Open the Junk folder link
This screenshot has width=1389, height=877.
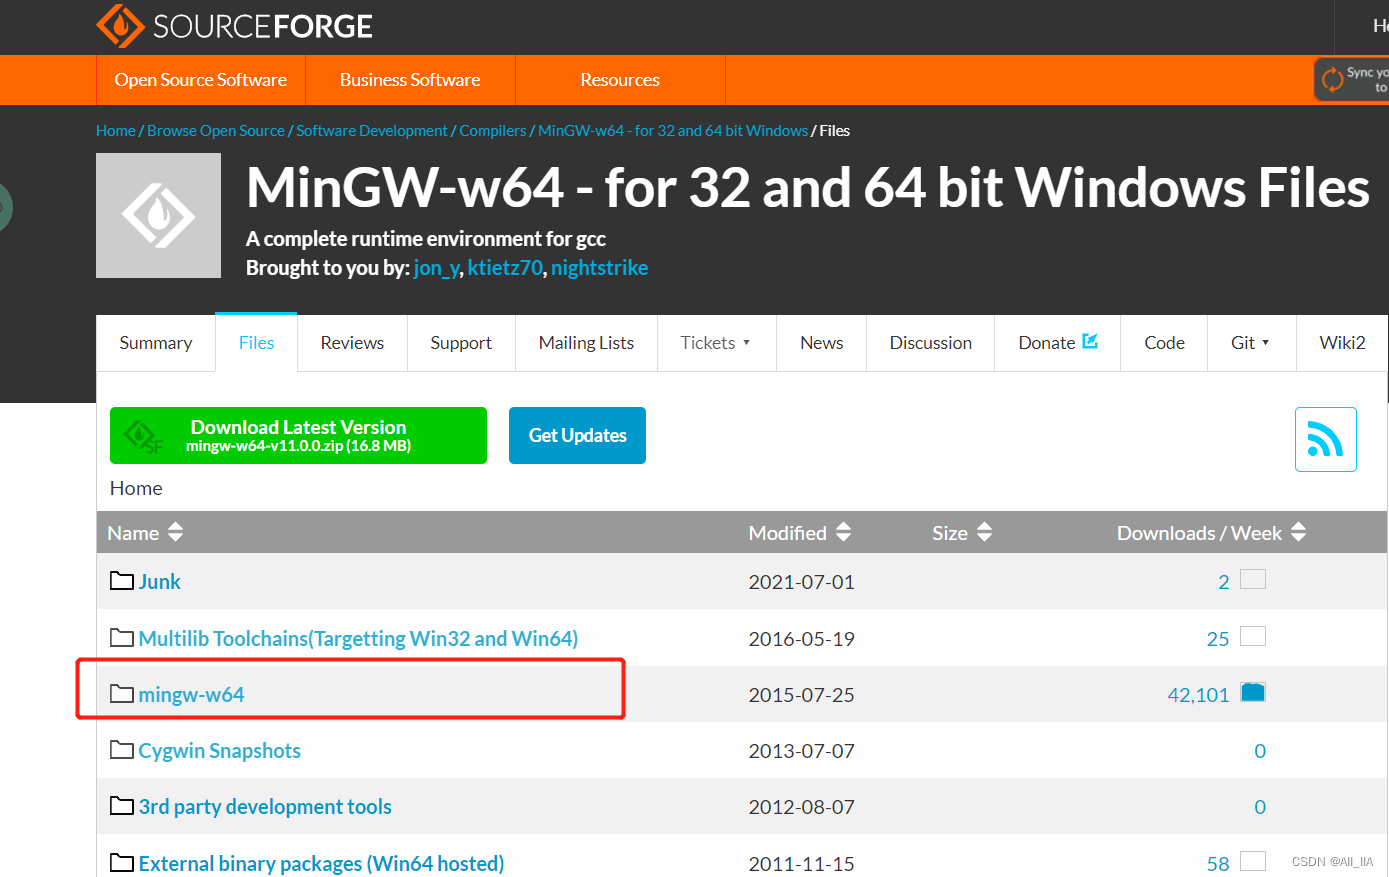[x=159, y=582]
